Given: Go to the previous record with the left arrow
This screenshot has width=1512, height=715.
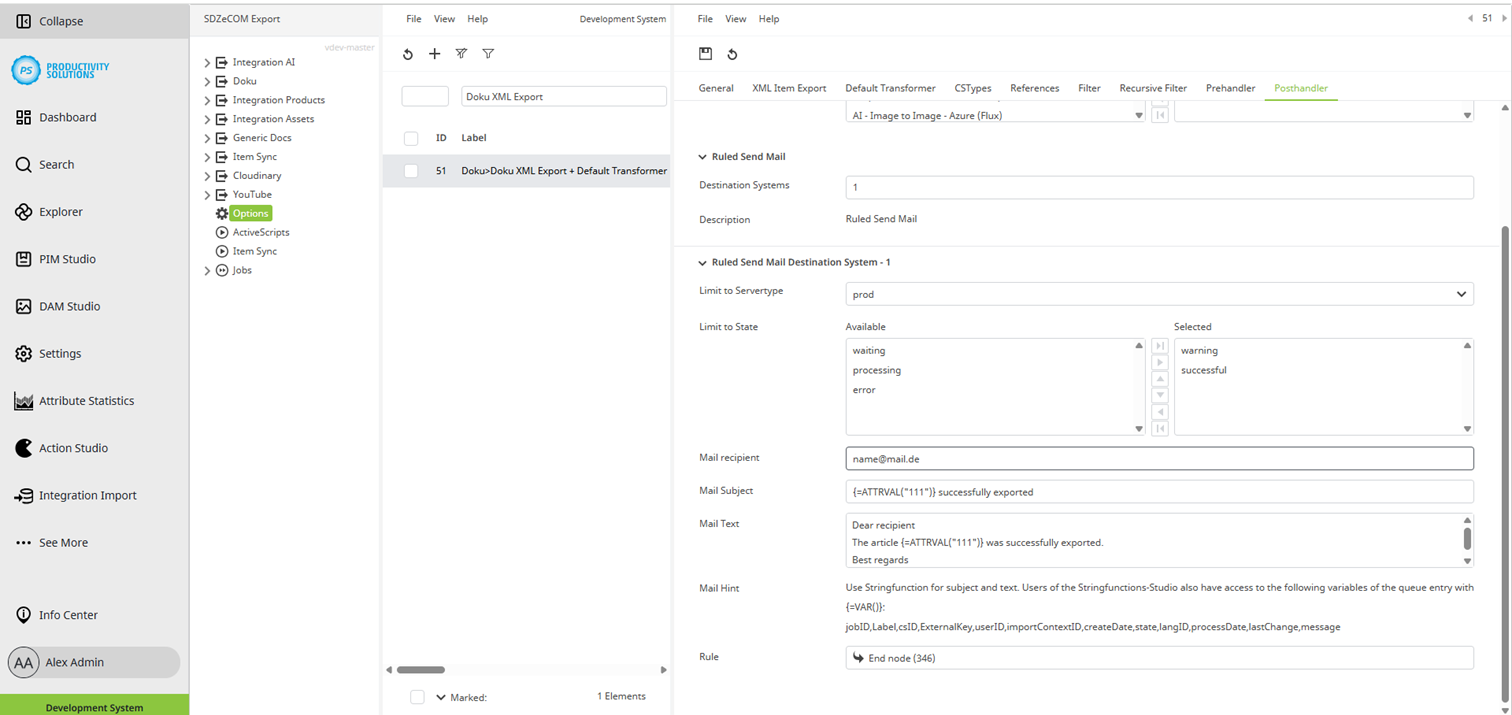Looking at the screenshot, I should pyautogui.click(x=1470, y=18).
